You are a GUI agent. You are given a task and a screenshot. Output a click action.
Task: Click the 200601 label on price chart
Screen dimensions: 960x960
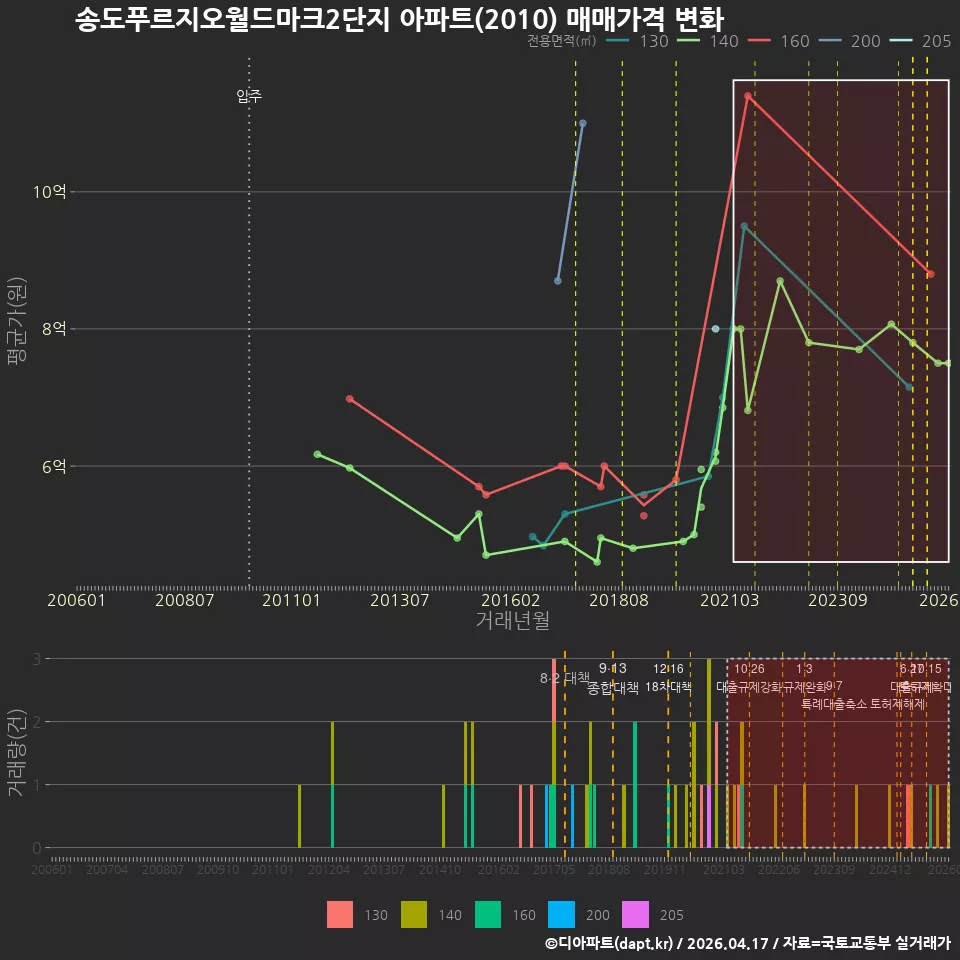(76, 600)
